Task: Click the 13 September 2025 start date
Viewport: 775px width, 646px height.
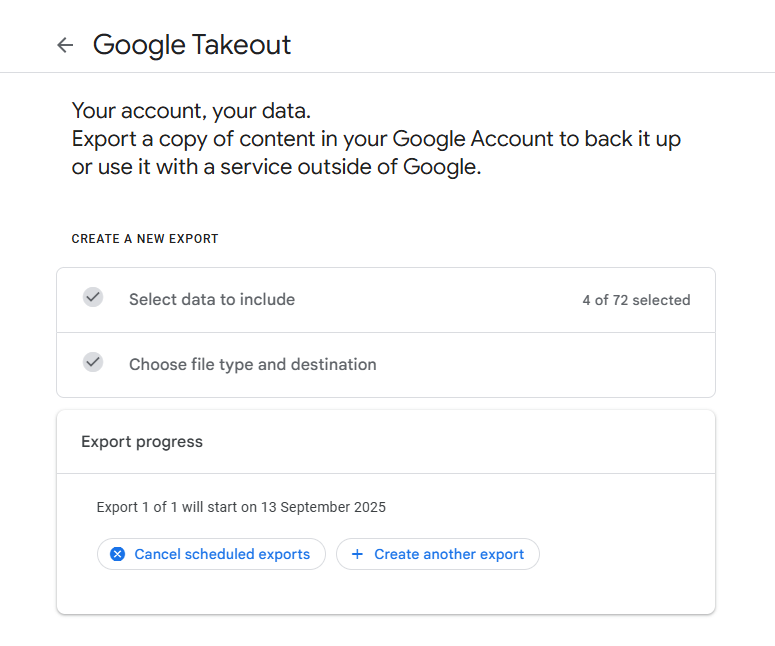Action: click(323, 507)
